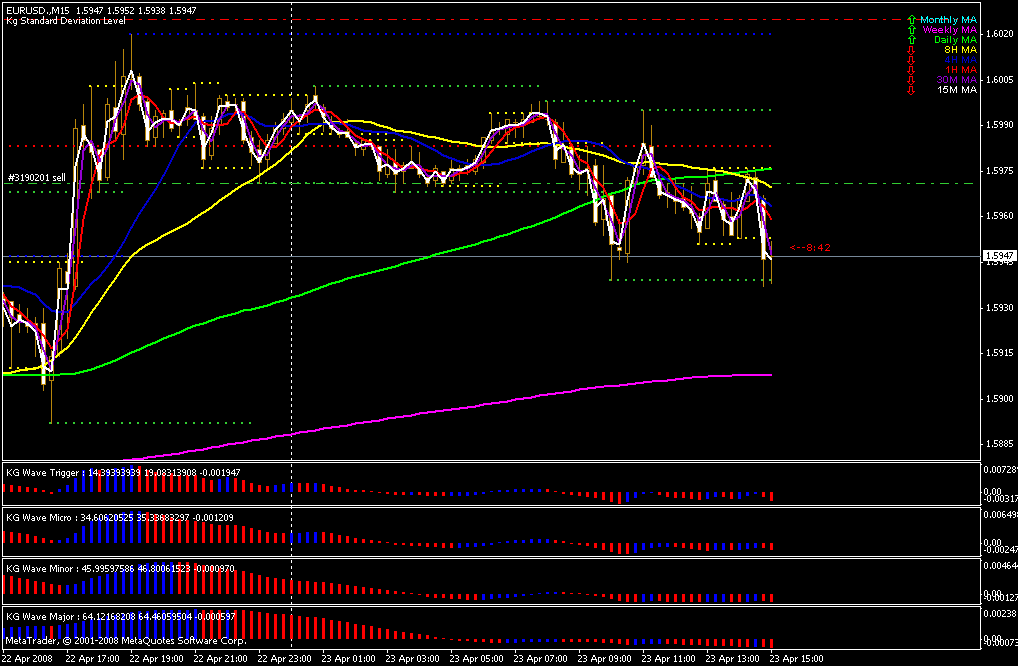1018x666 pixels.
Task: Click the 1.5975 price axis label
Action: pos(999,171)
